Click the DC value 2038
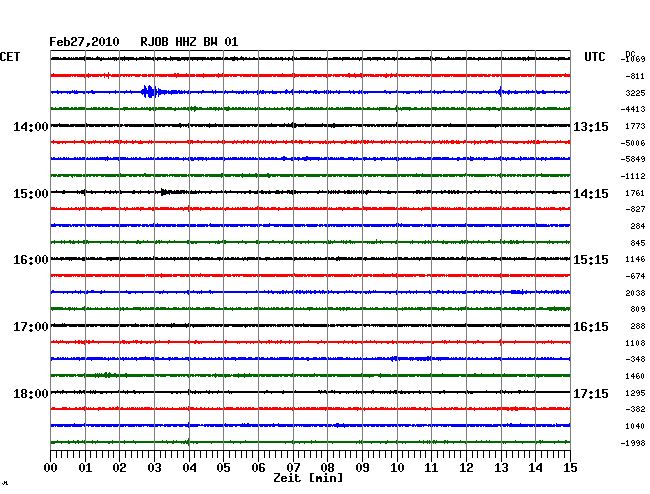 click(635, 293)
